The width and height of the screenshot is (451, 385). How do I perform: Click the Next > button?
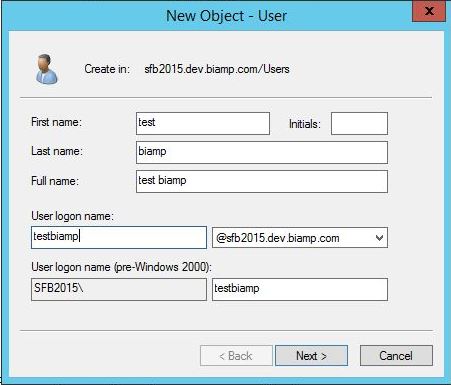pyautogui.click(x=311, y=356)
